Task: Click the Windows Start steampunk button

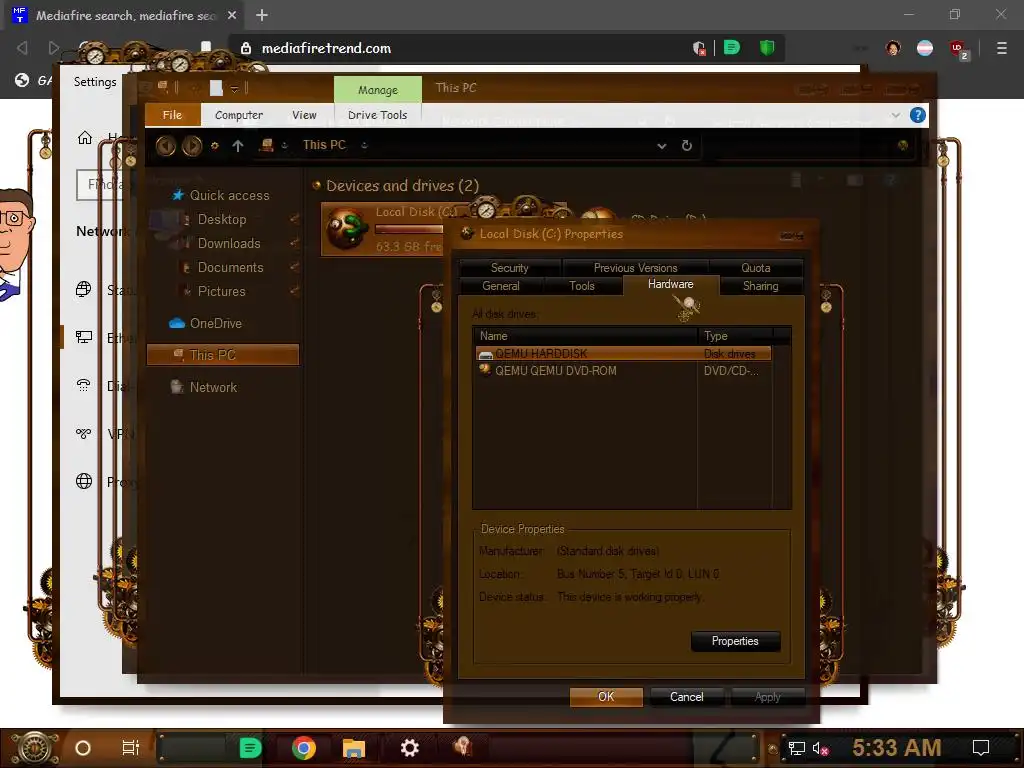Action: point(35,748)
